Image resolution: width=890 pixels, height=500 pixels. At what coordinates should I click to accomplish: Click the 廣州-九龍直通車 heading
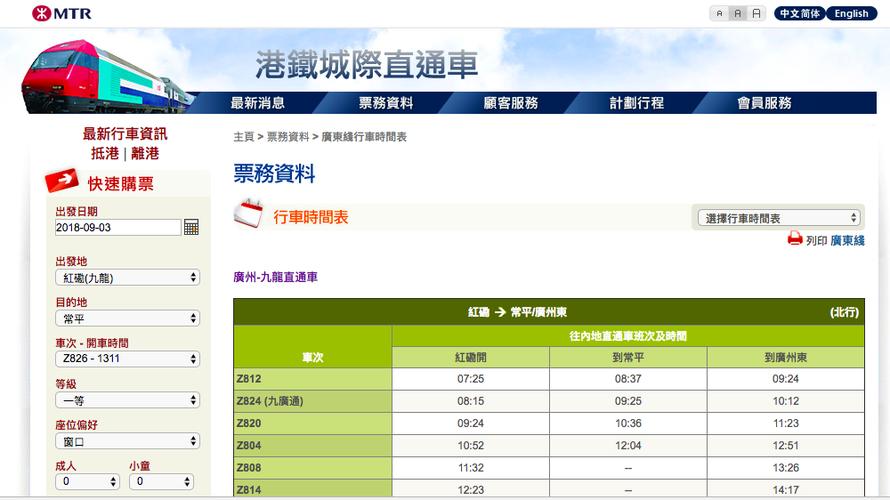(x=275, y=277)
